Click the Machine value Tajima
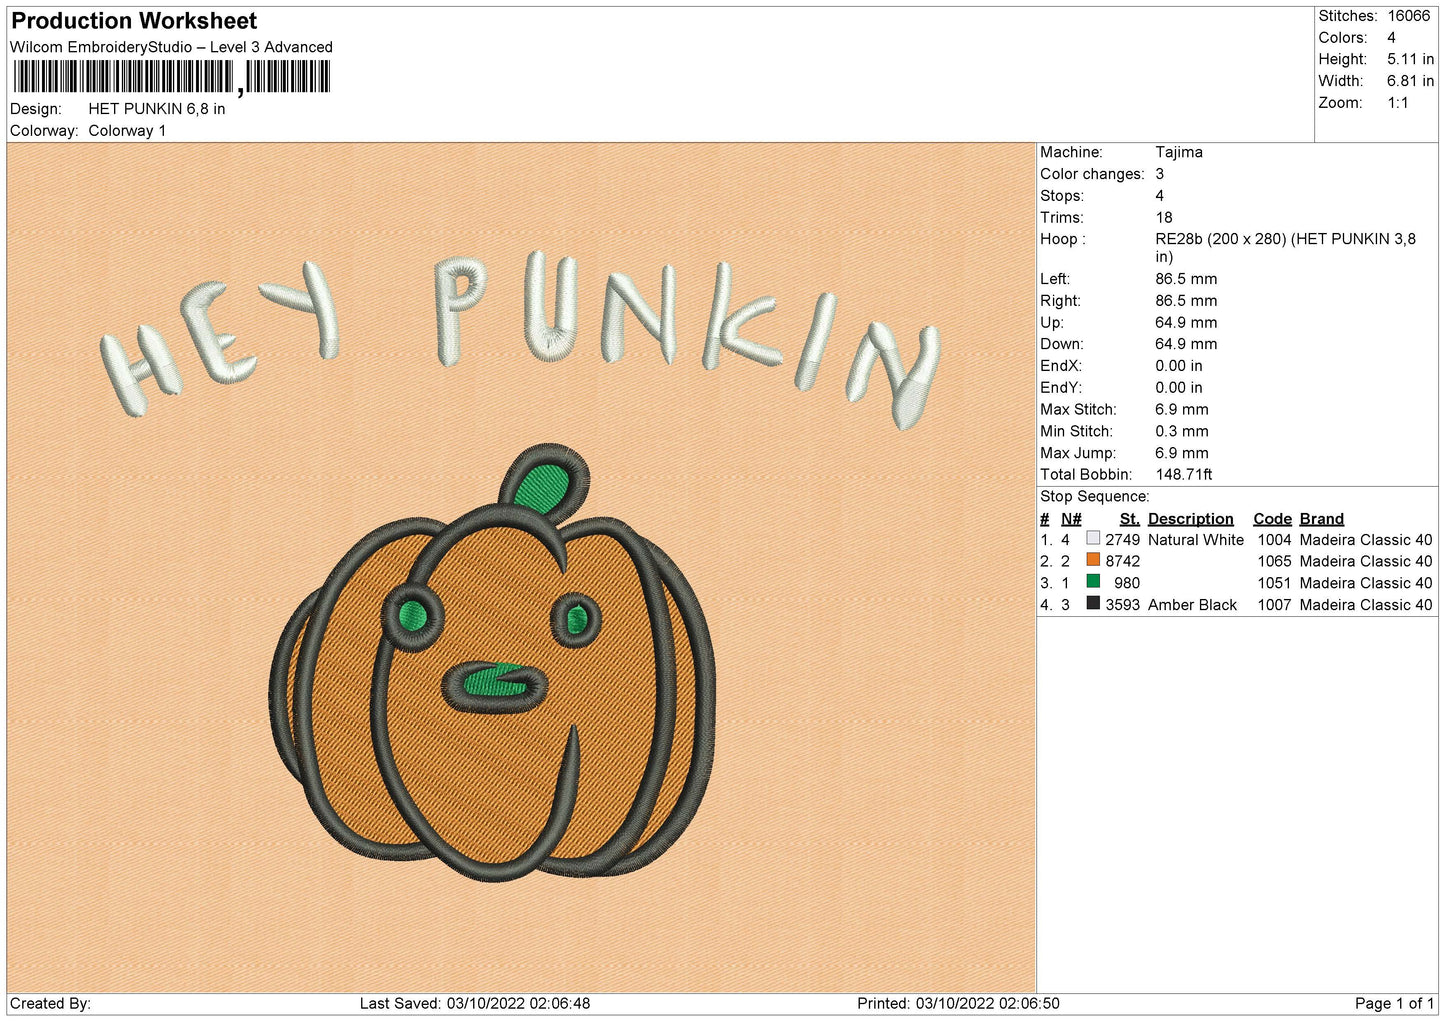Viewport: 1445px width, 1021px height. click(1179, 152)
